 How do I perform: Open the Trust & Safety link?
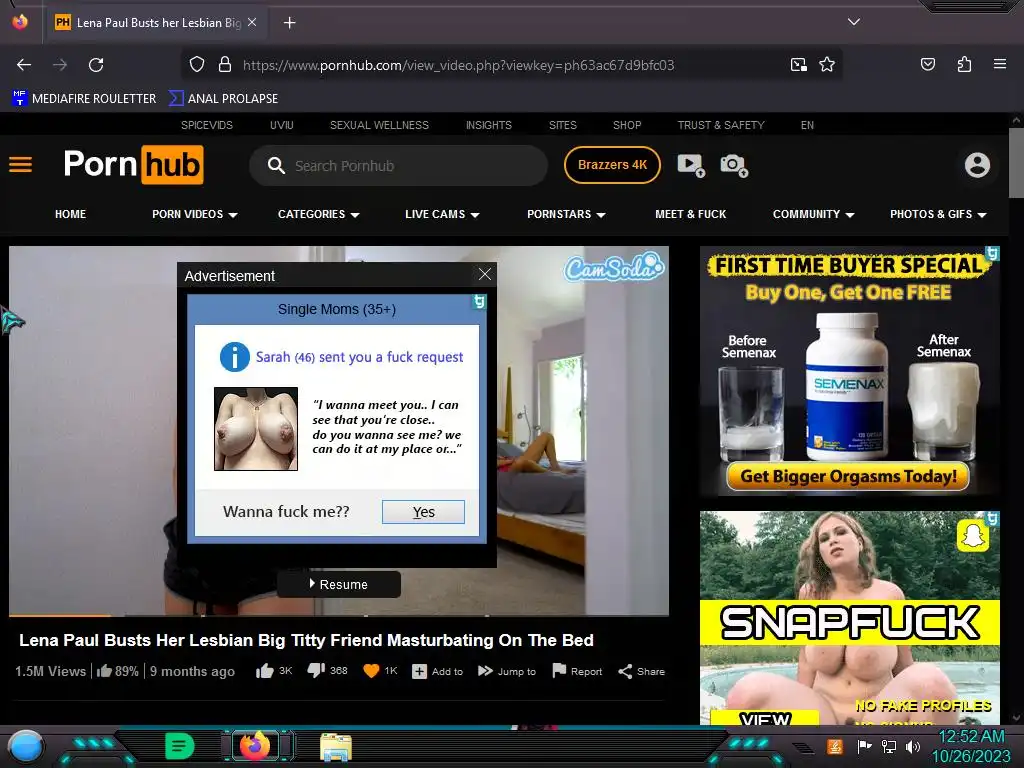pos(721,125)
